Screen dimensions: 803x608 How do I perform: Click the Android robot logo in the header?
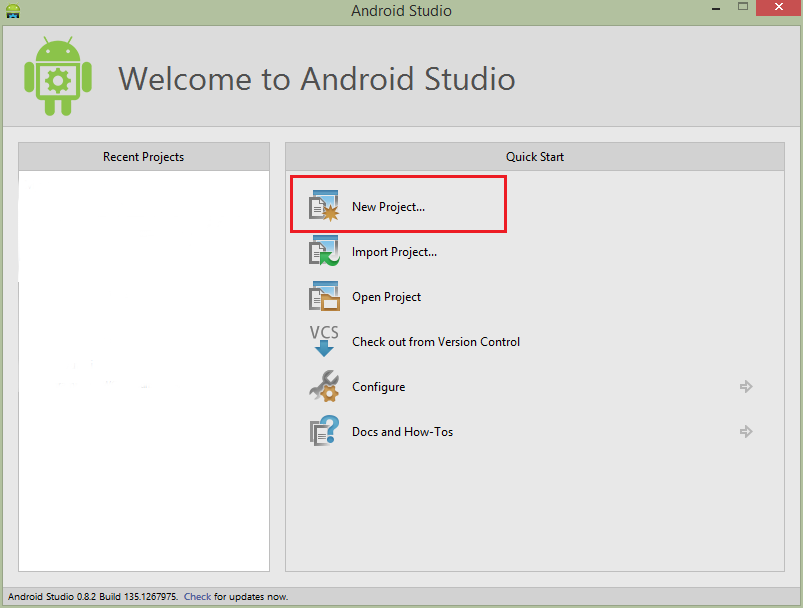coord(58,77)
